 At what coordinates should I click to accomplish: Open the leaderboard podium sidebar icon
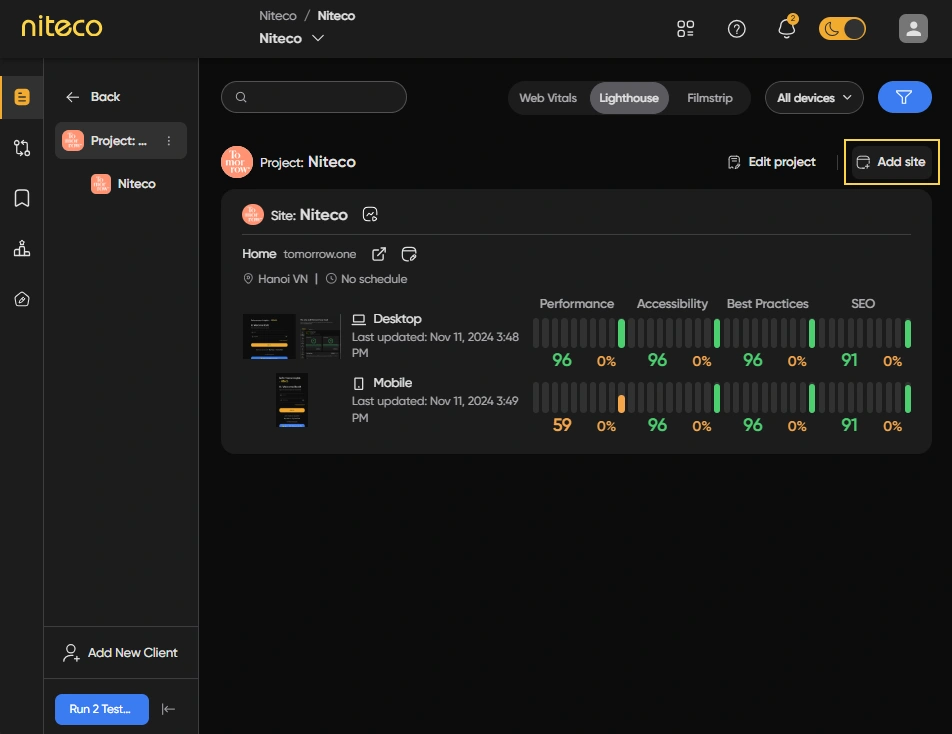pyautogui.click(x=22, y=248)
